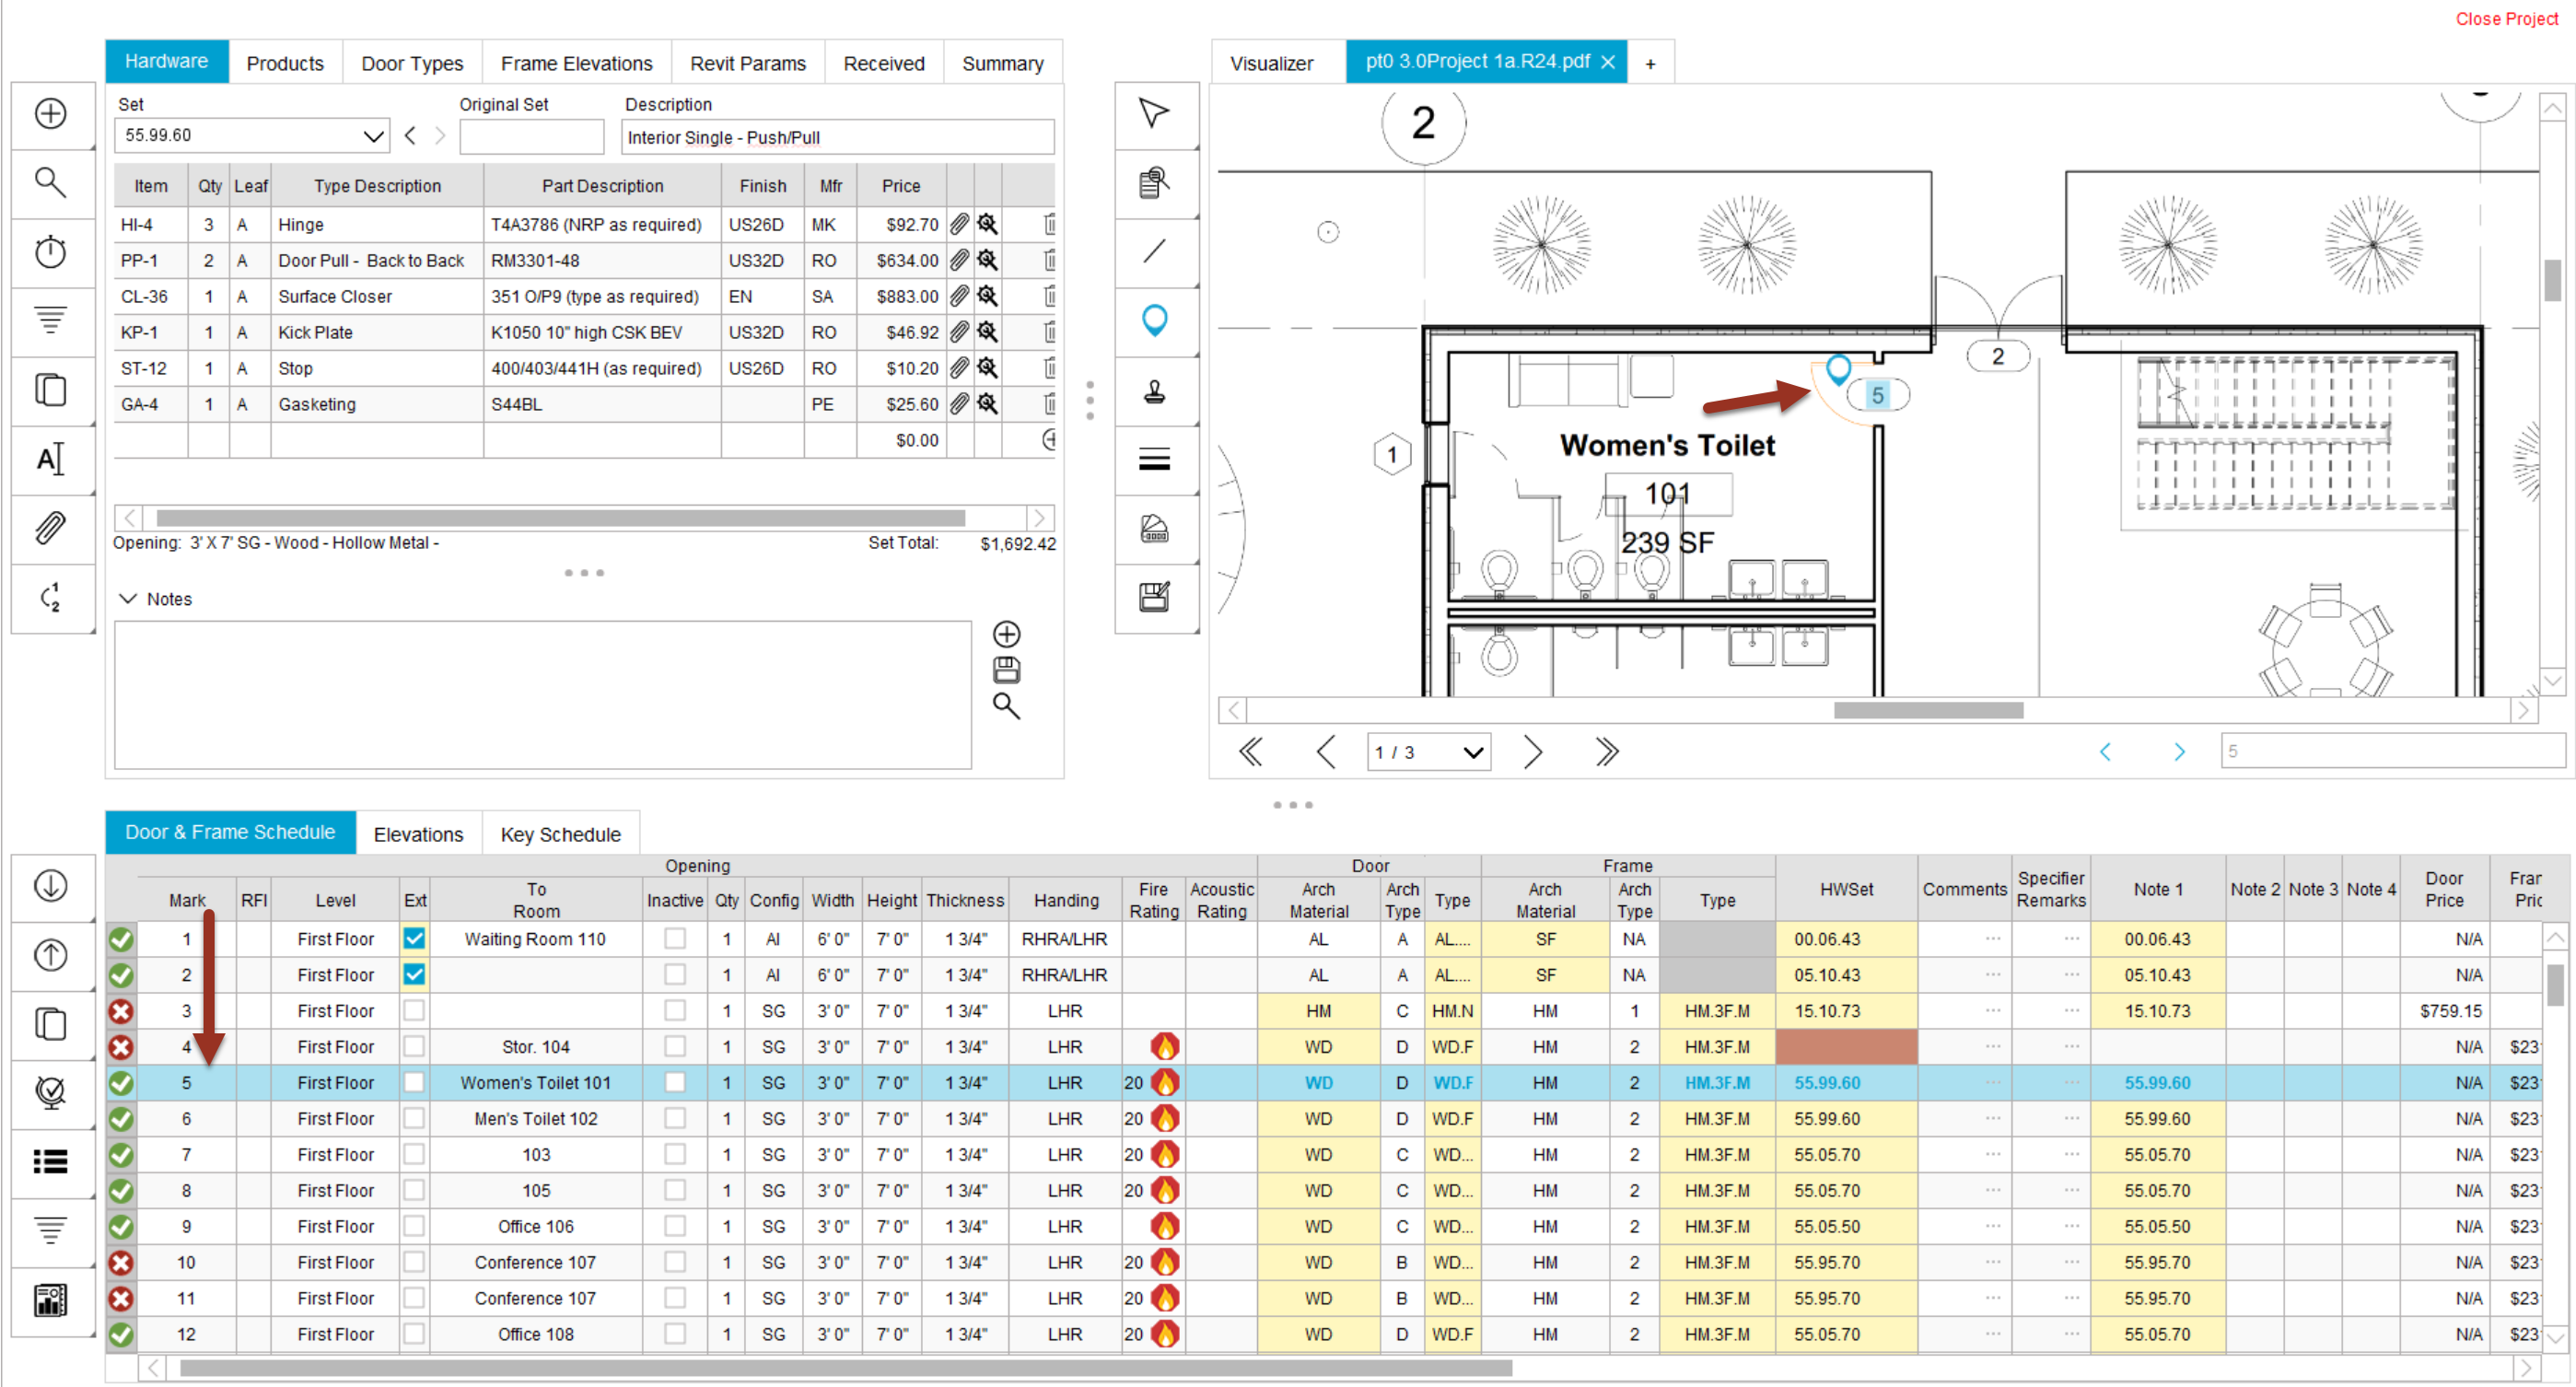Switch to the Frame Elevations tab
The height and width of the screenshot is (1387, 2576).
pos(576,63)
